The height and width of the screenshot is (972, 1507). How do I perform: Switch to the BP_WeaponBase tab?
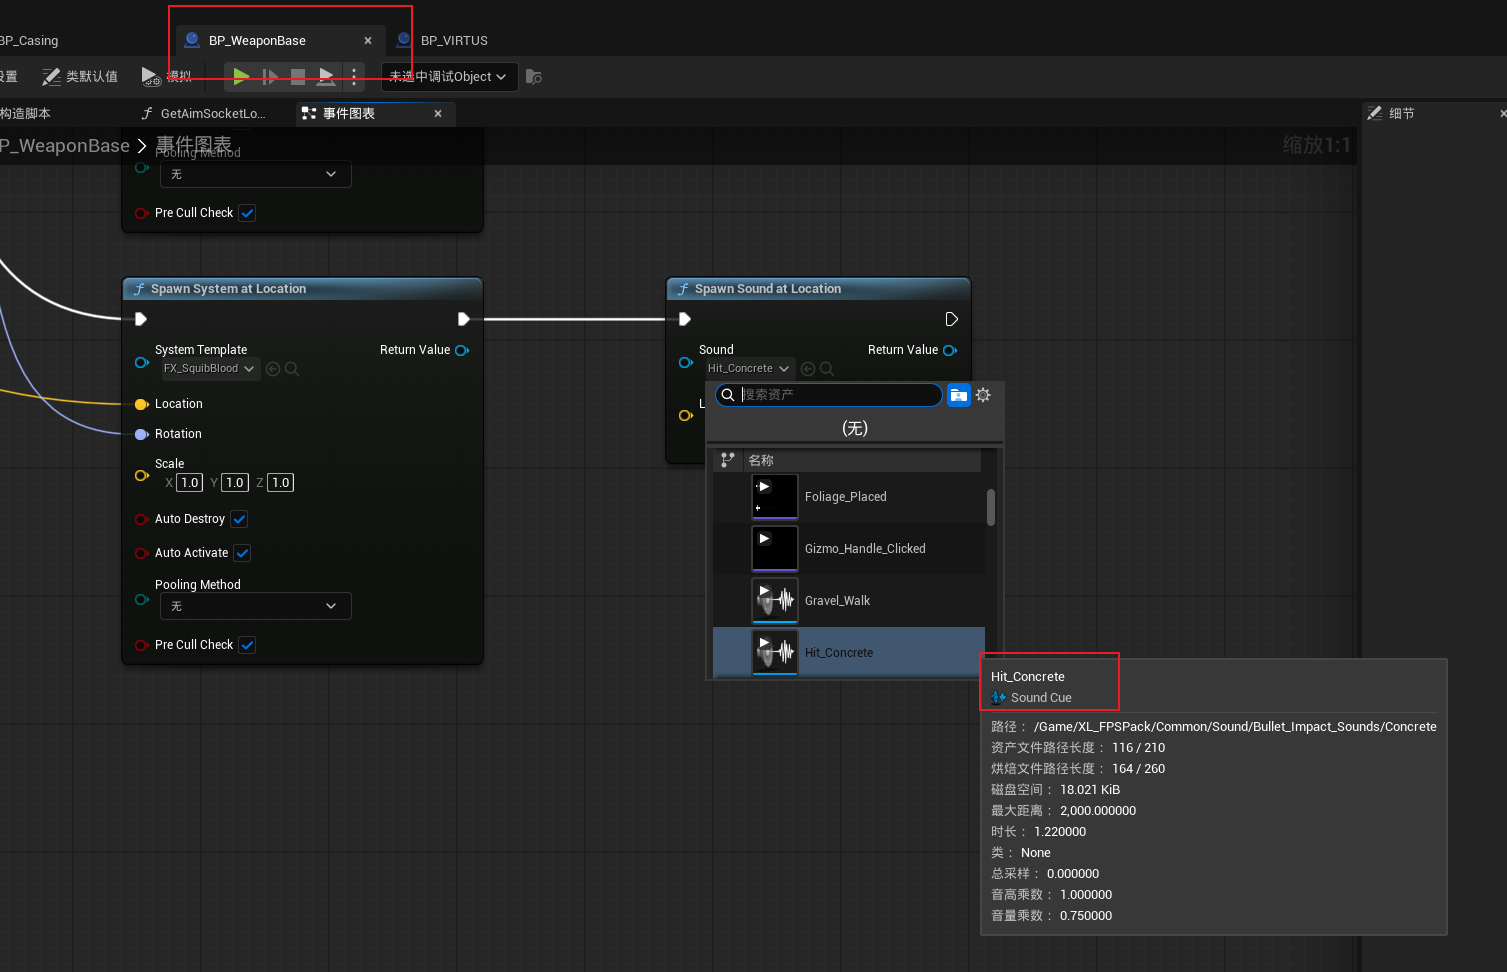(x=257, y=40)
